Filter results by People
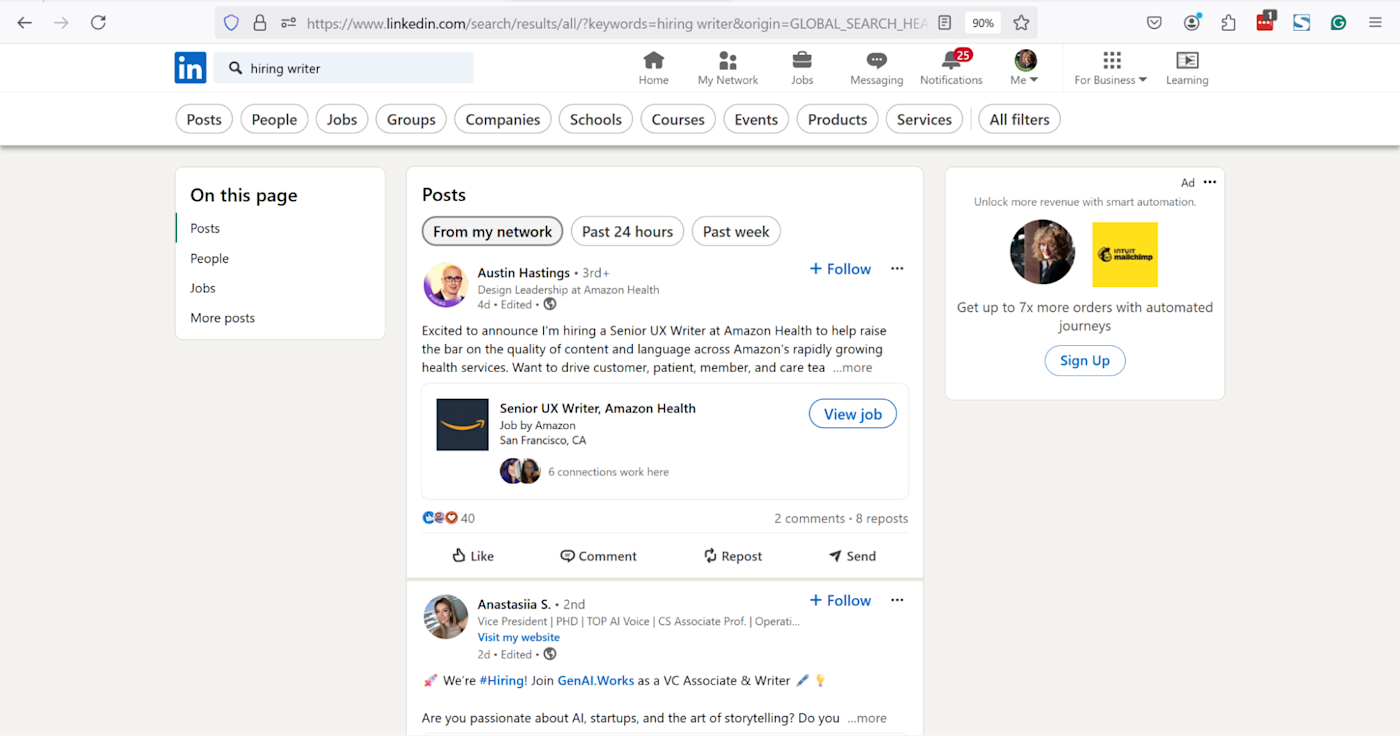Viewport: 1400px width, 736px height. pyautogui.click(x=274, y=119)
